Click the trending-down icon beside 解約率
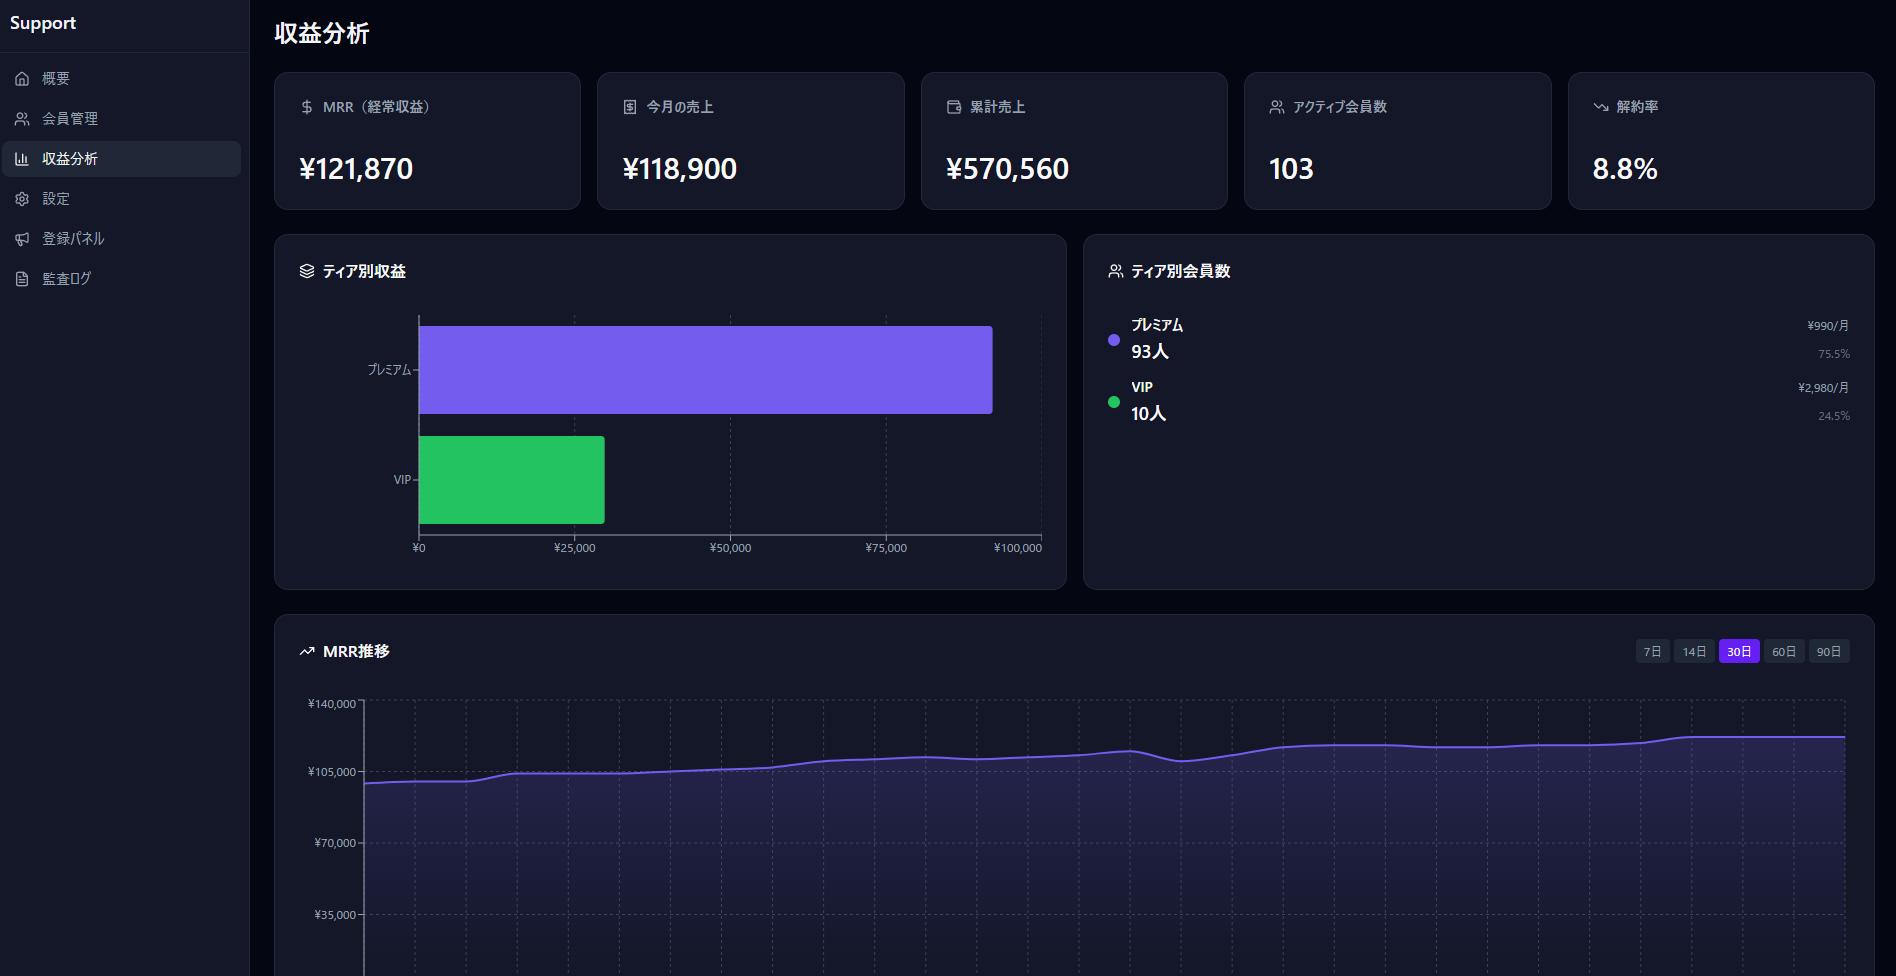The image size is (1896, 976). click(x=1601, y=107)
